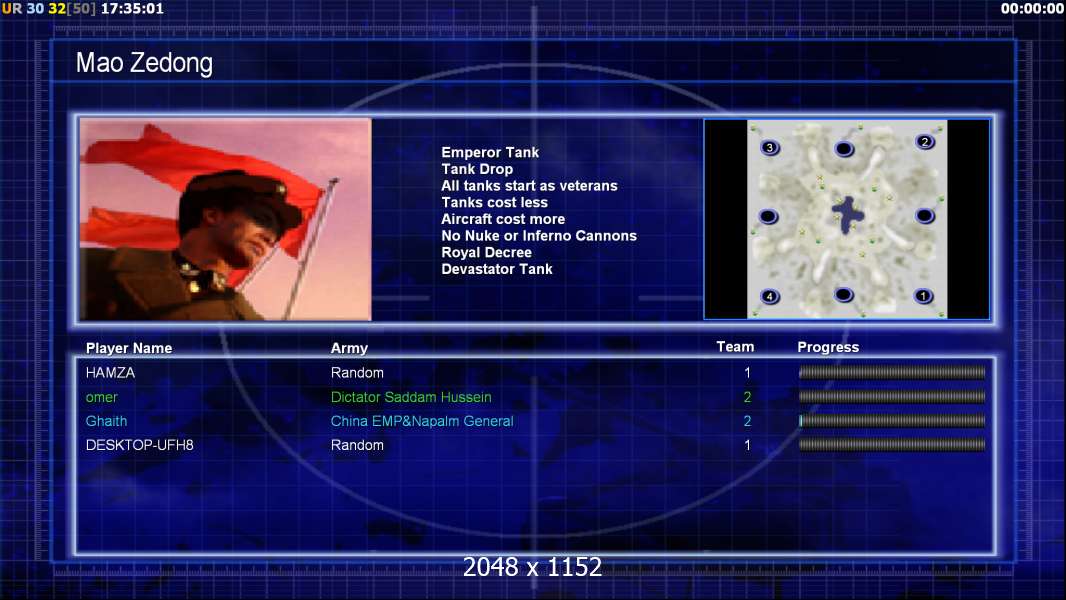The image size is (1066, 600).
Task: Click start position 2 marker on the map
Action: coord(925,142)
